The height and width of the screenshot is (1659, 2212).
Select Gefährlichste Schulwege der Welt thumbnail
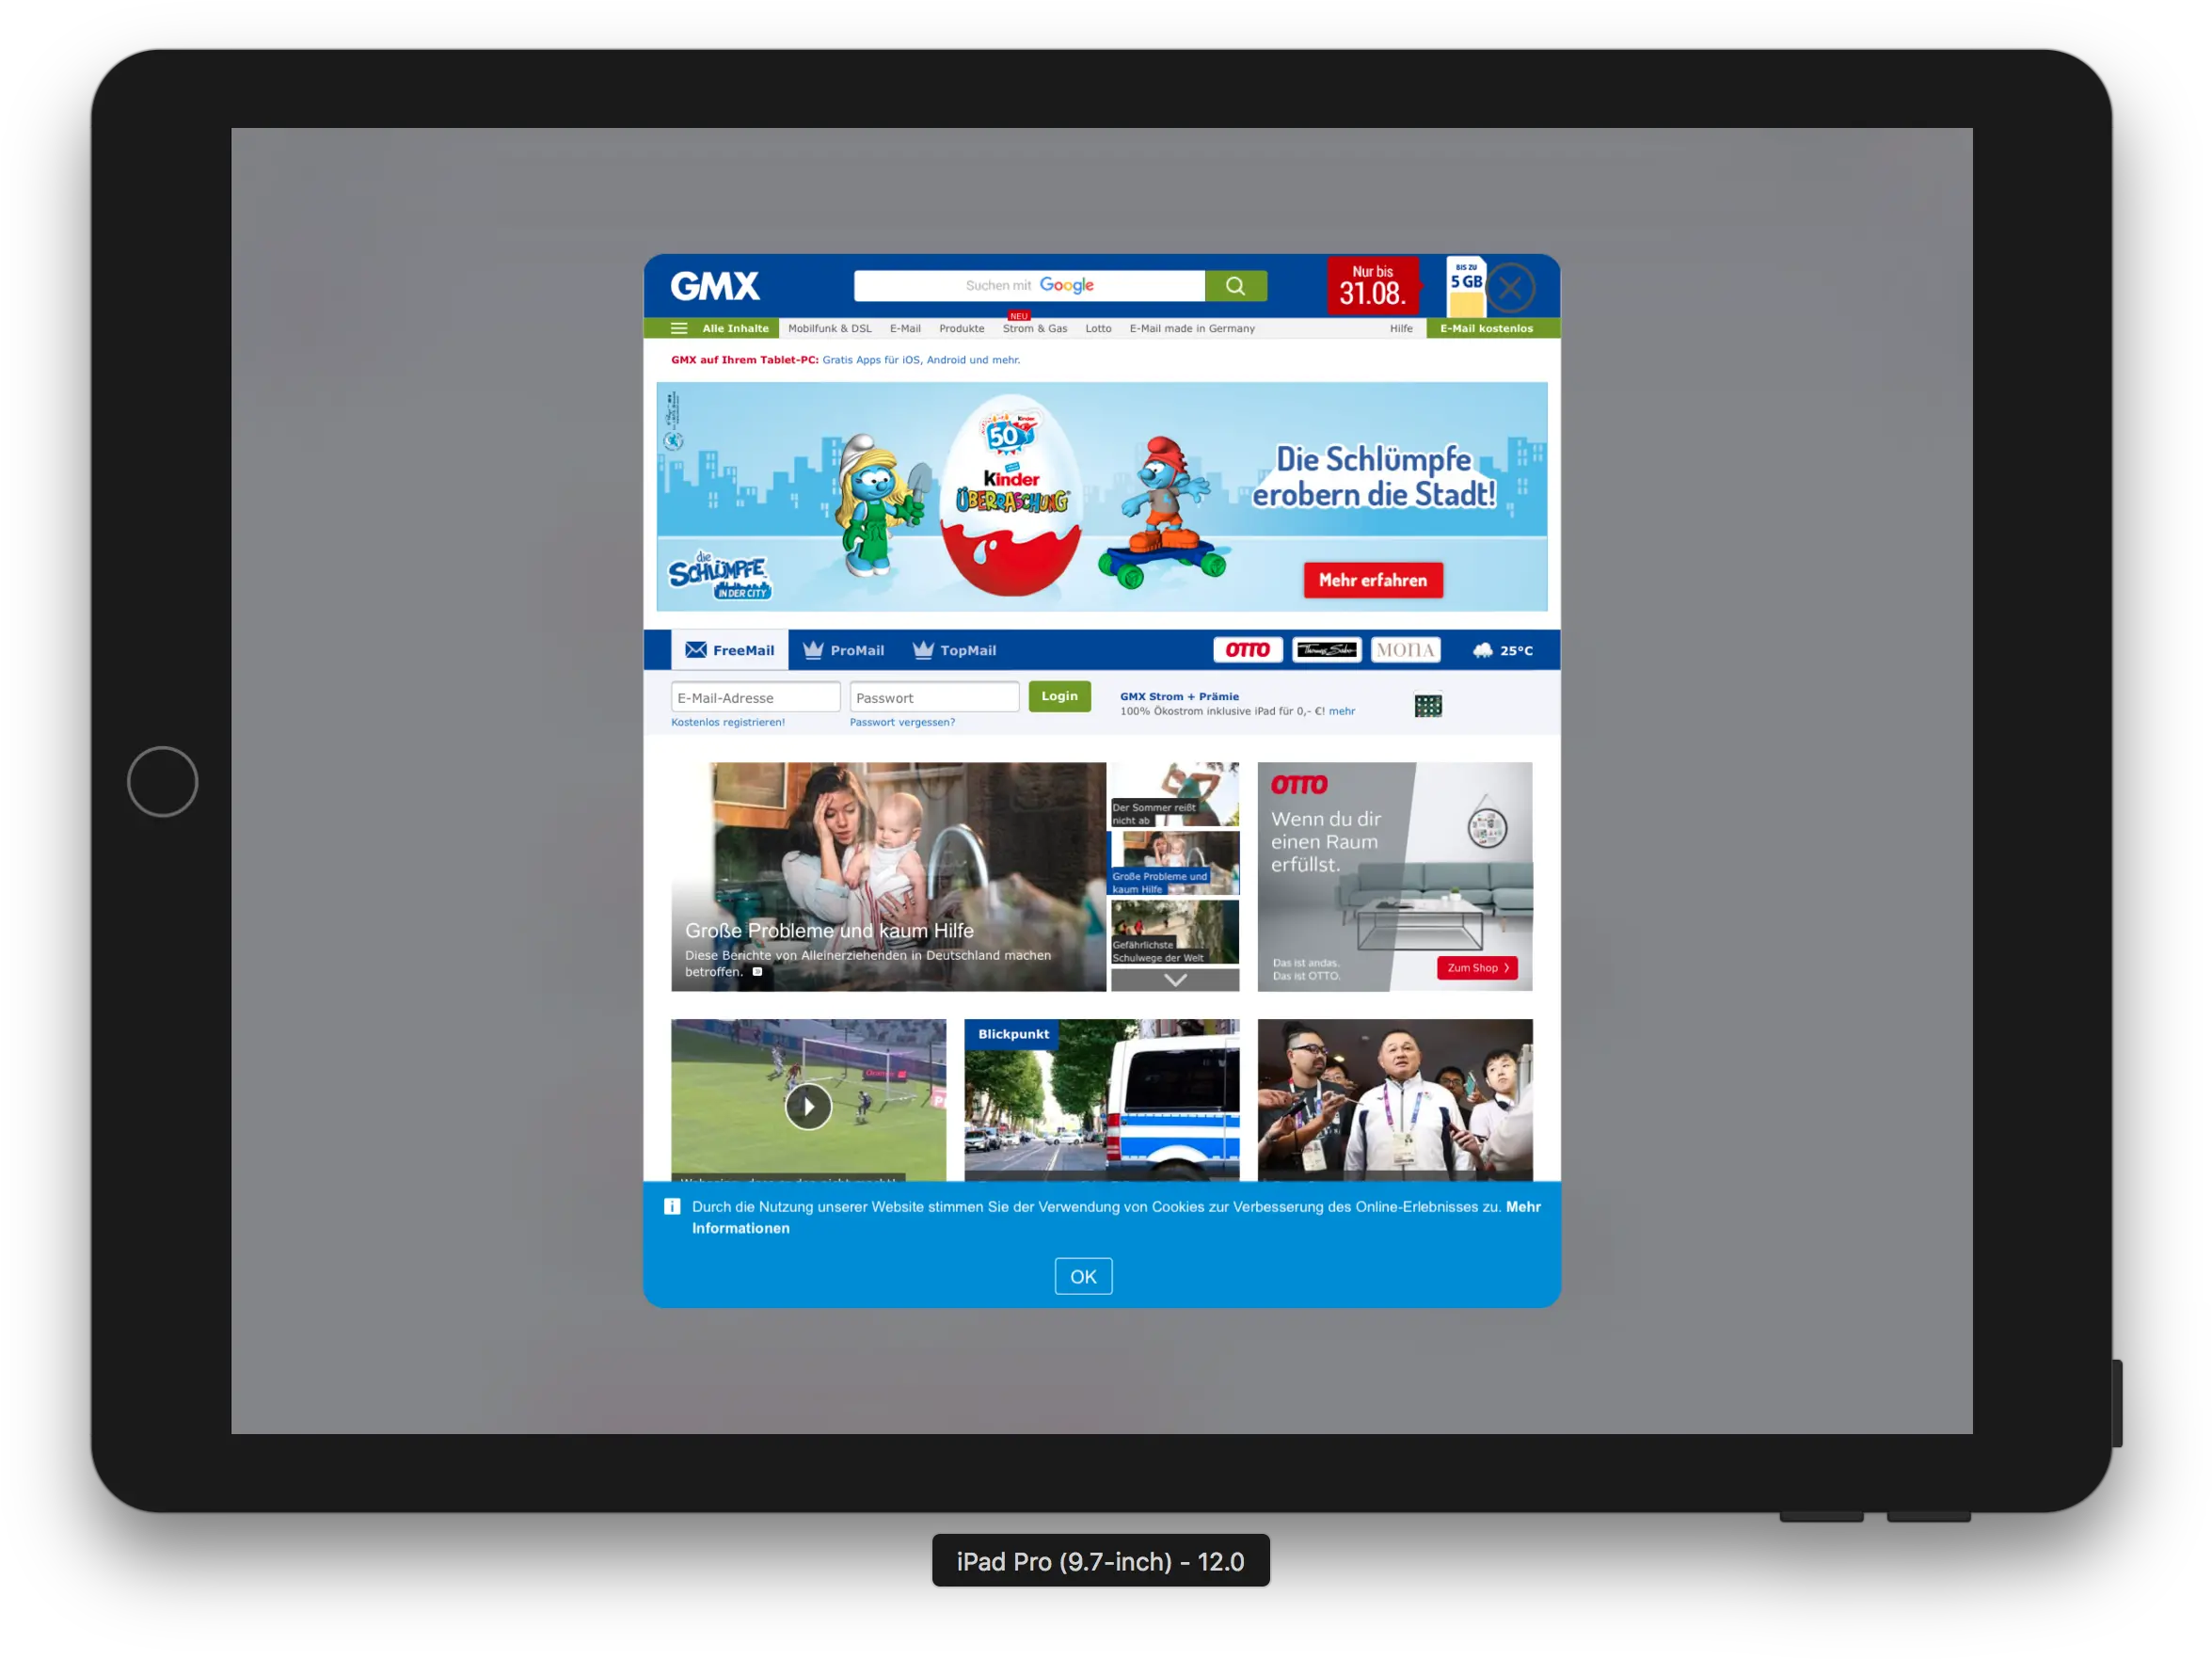[x=1177, y=933]
